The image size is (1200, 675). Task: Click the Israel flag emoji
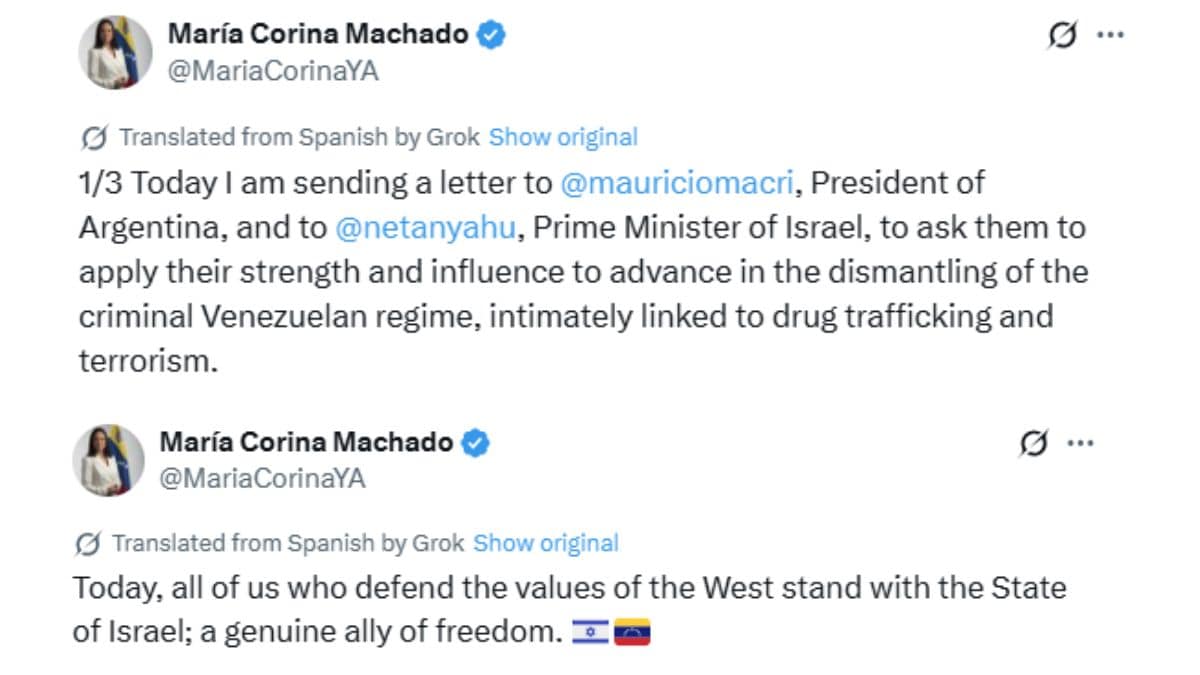pos(590,633)
